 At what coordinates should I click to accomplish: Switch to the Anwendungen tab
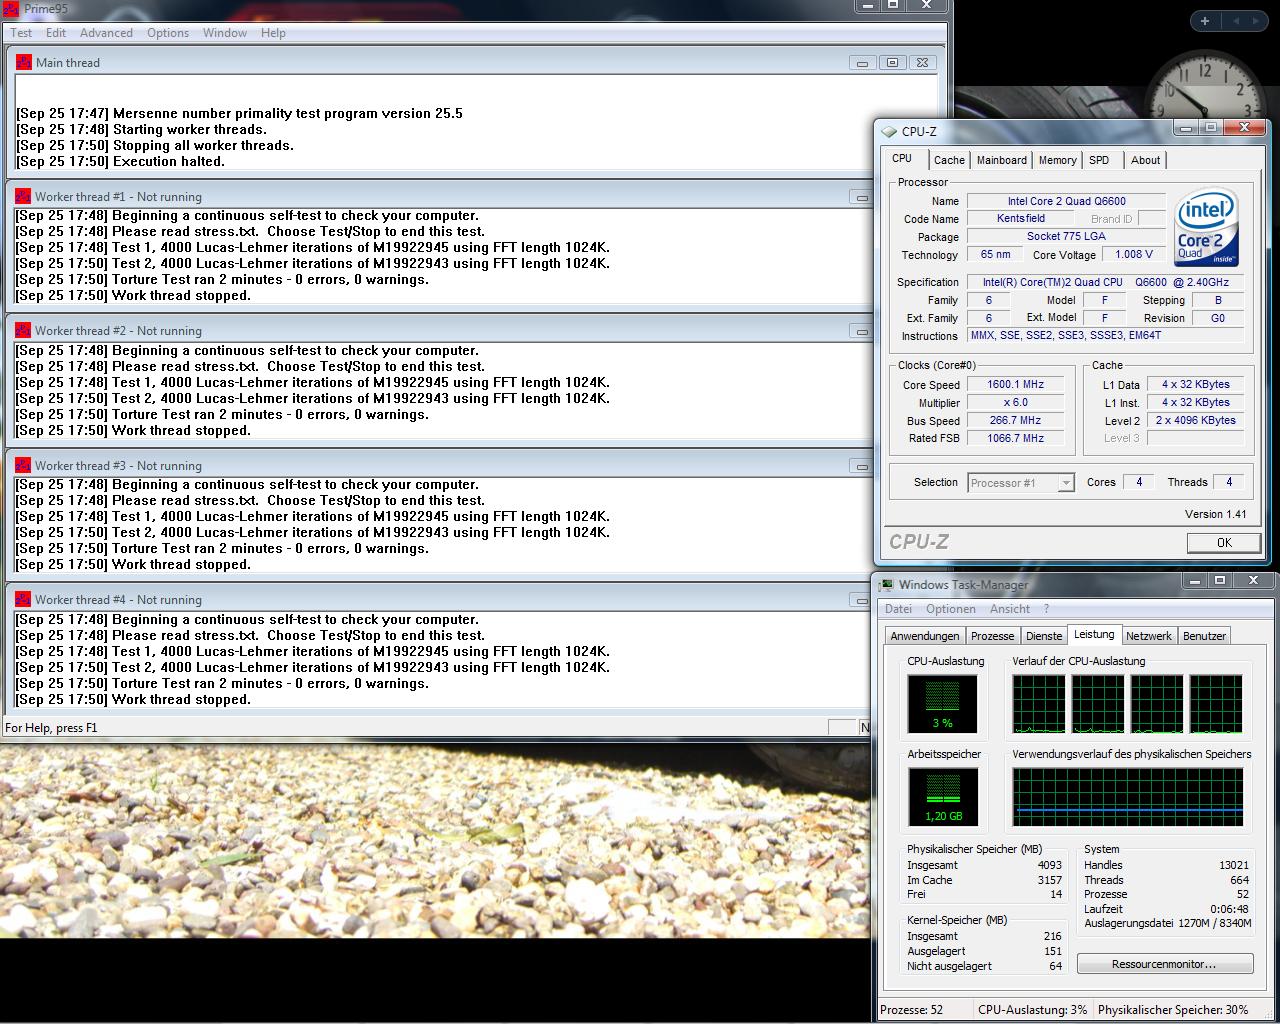click(x=925, y=636)
